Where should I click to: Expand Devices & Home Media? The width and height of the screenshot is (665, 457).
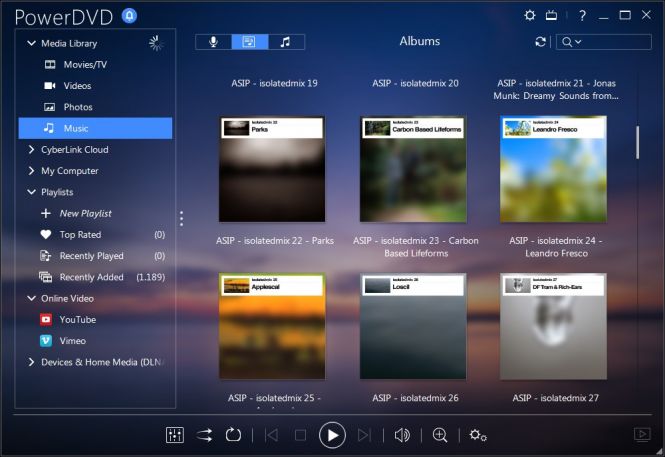31,362
